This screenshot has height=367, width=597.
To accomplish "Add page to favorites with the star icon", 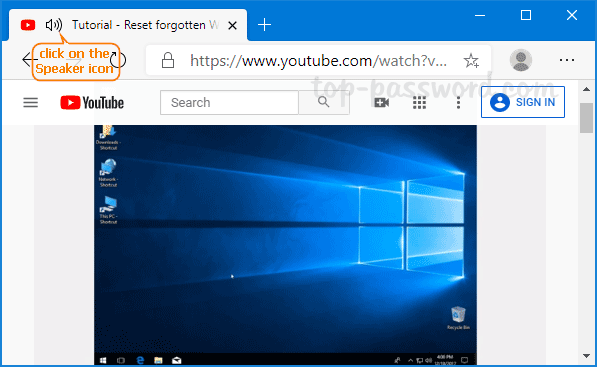I will click(471, 61).
